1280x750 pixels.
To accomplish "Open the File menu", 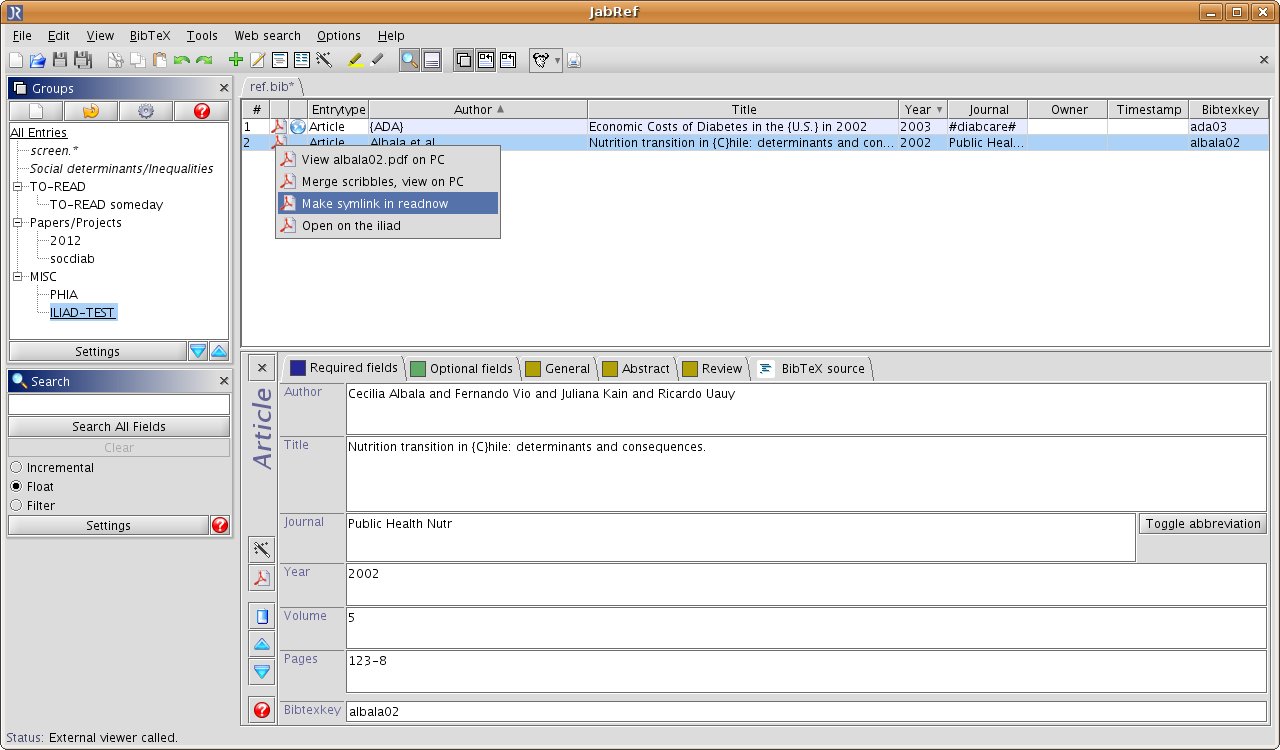I will tap(22, 36).
